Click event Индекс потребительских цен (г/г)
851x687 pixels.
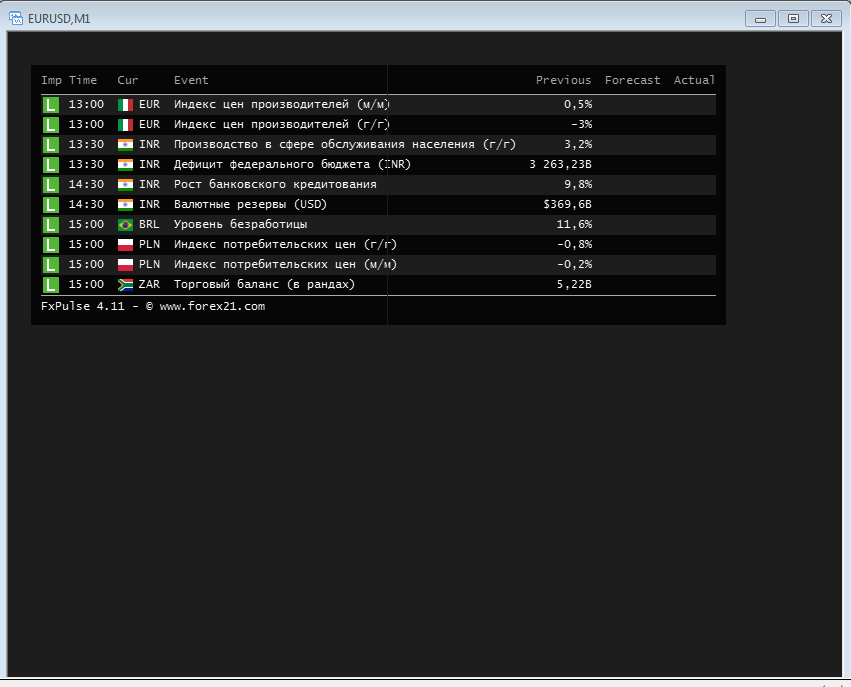(x=285, y=244)
